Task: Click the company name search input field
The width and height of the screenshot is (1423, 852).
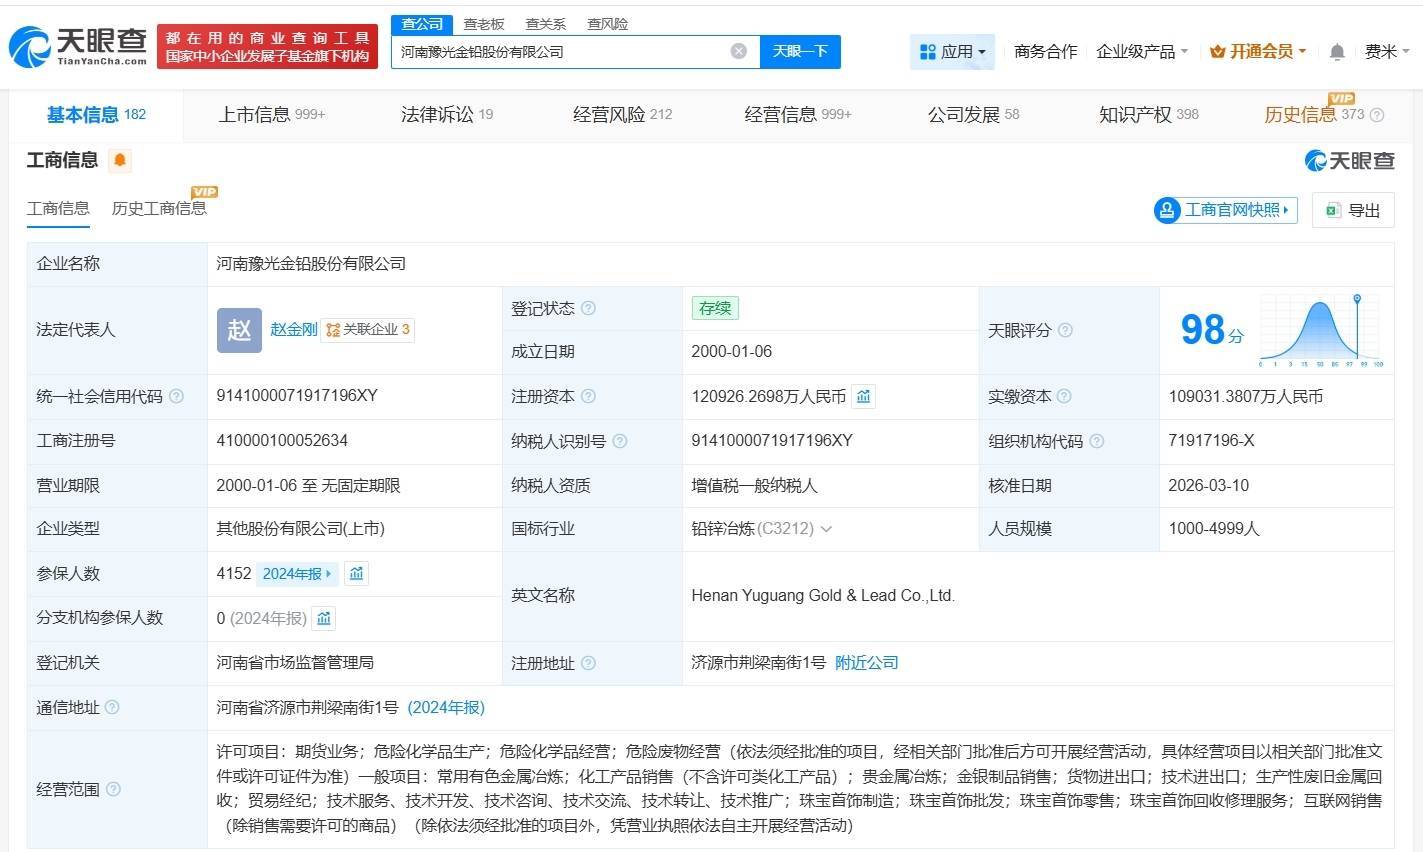Action: pyautogui.click(x=560, y=51)
